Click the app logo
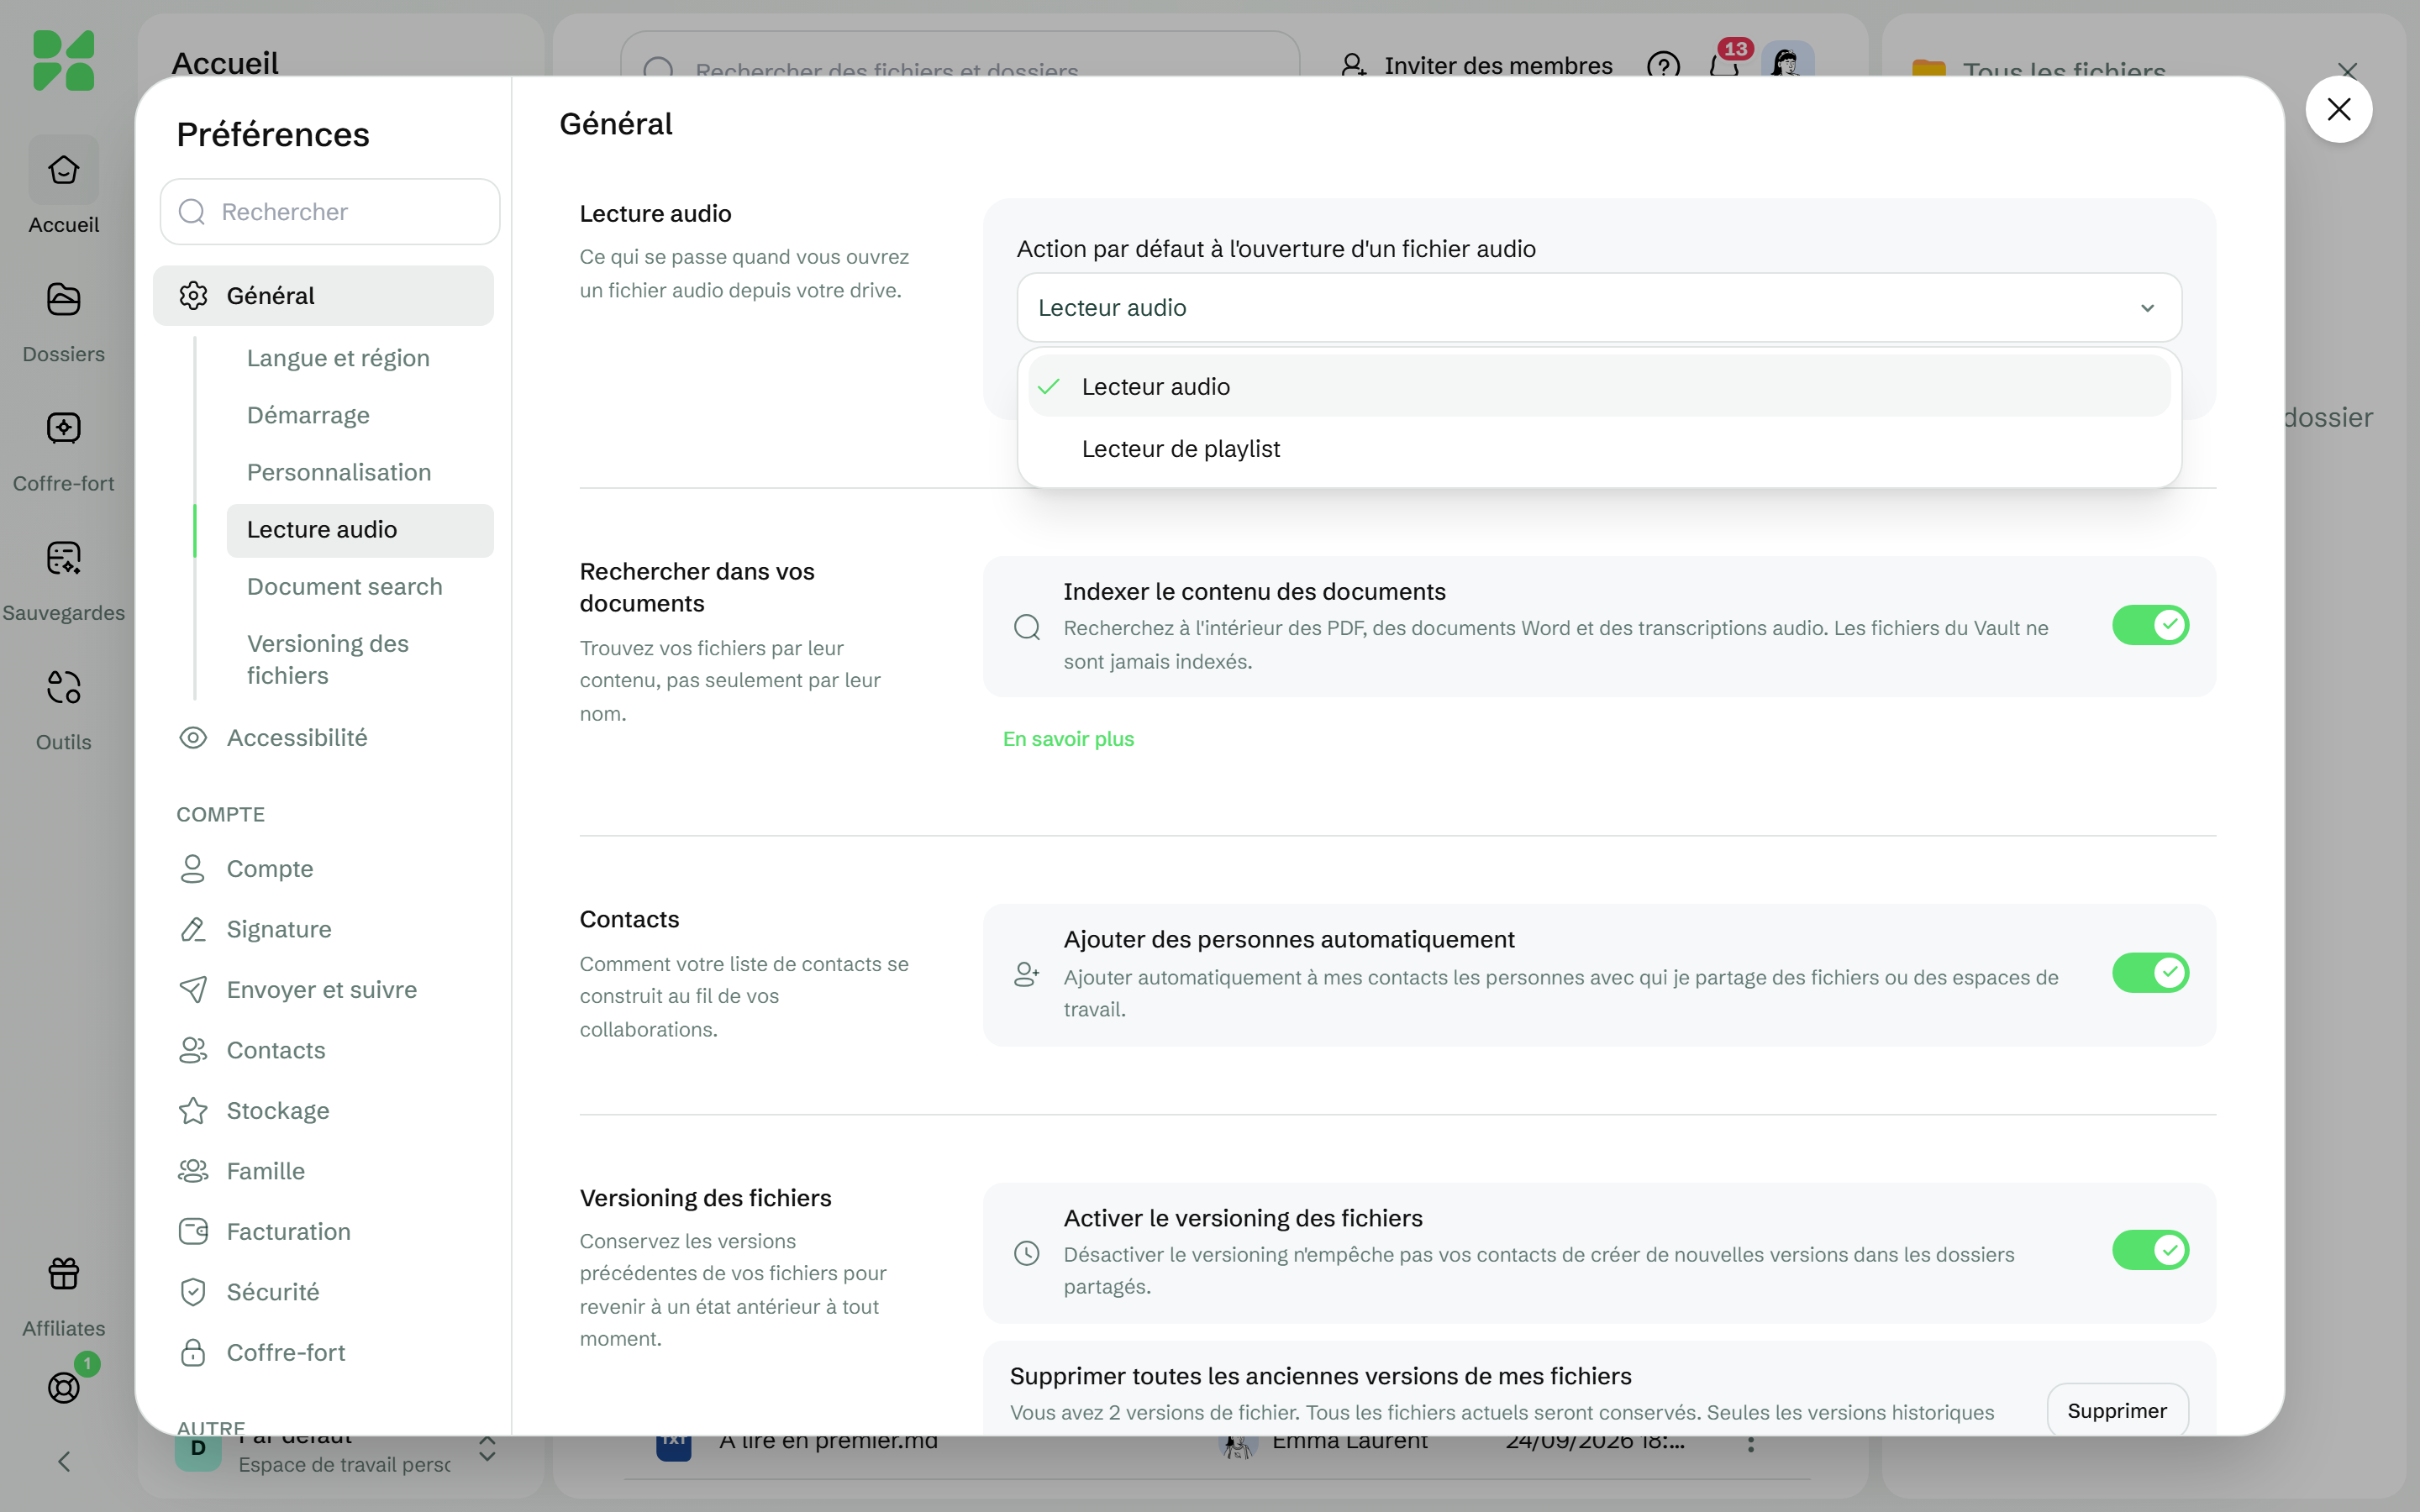2420x1512 pixels. (x=63, y=60)
